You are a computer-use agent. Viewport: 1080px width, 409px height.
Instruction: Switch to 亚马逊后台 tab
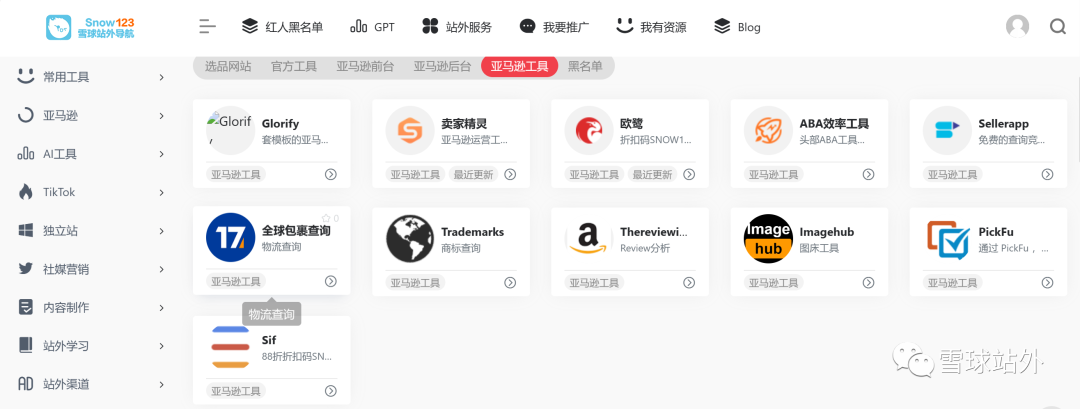(x=443, y=67)
